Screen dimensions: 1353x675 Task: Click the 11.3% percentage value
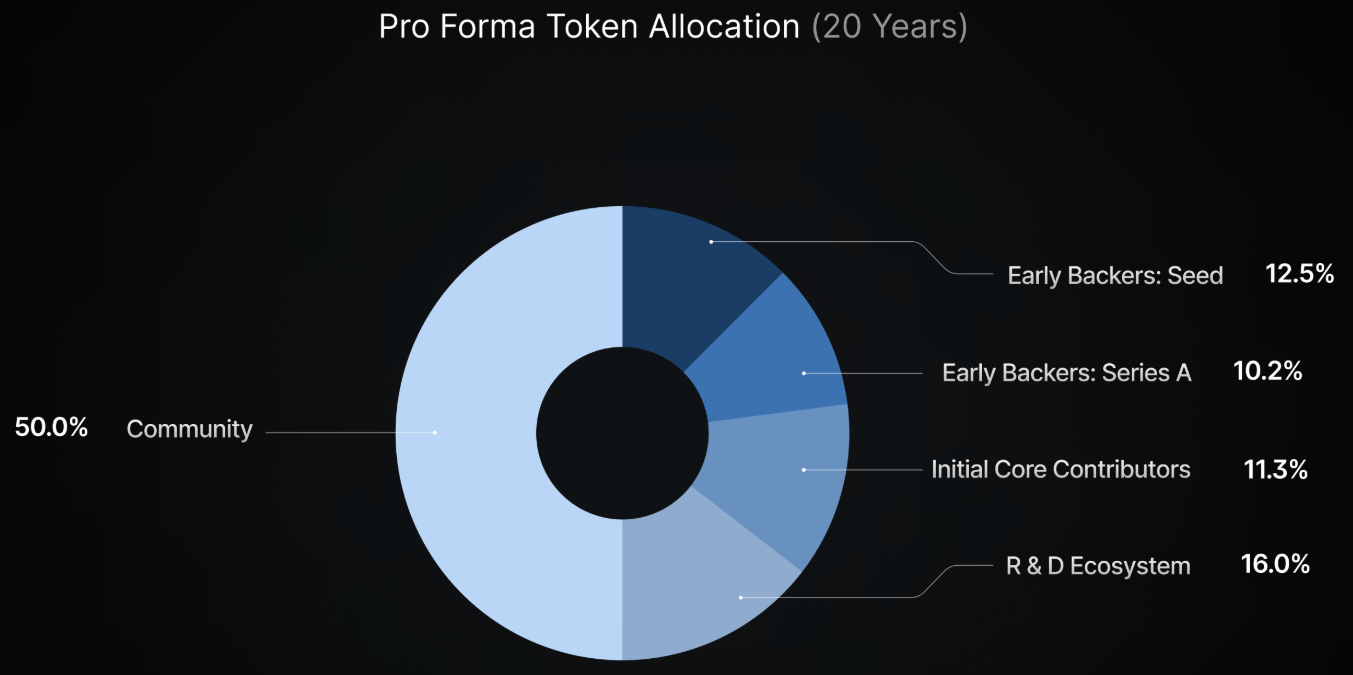[1276, 469]
